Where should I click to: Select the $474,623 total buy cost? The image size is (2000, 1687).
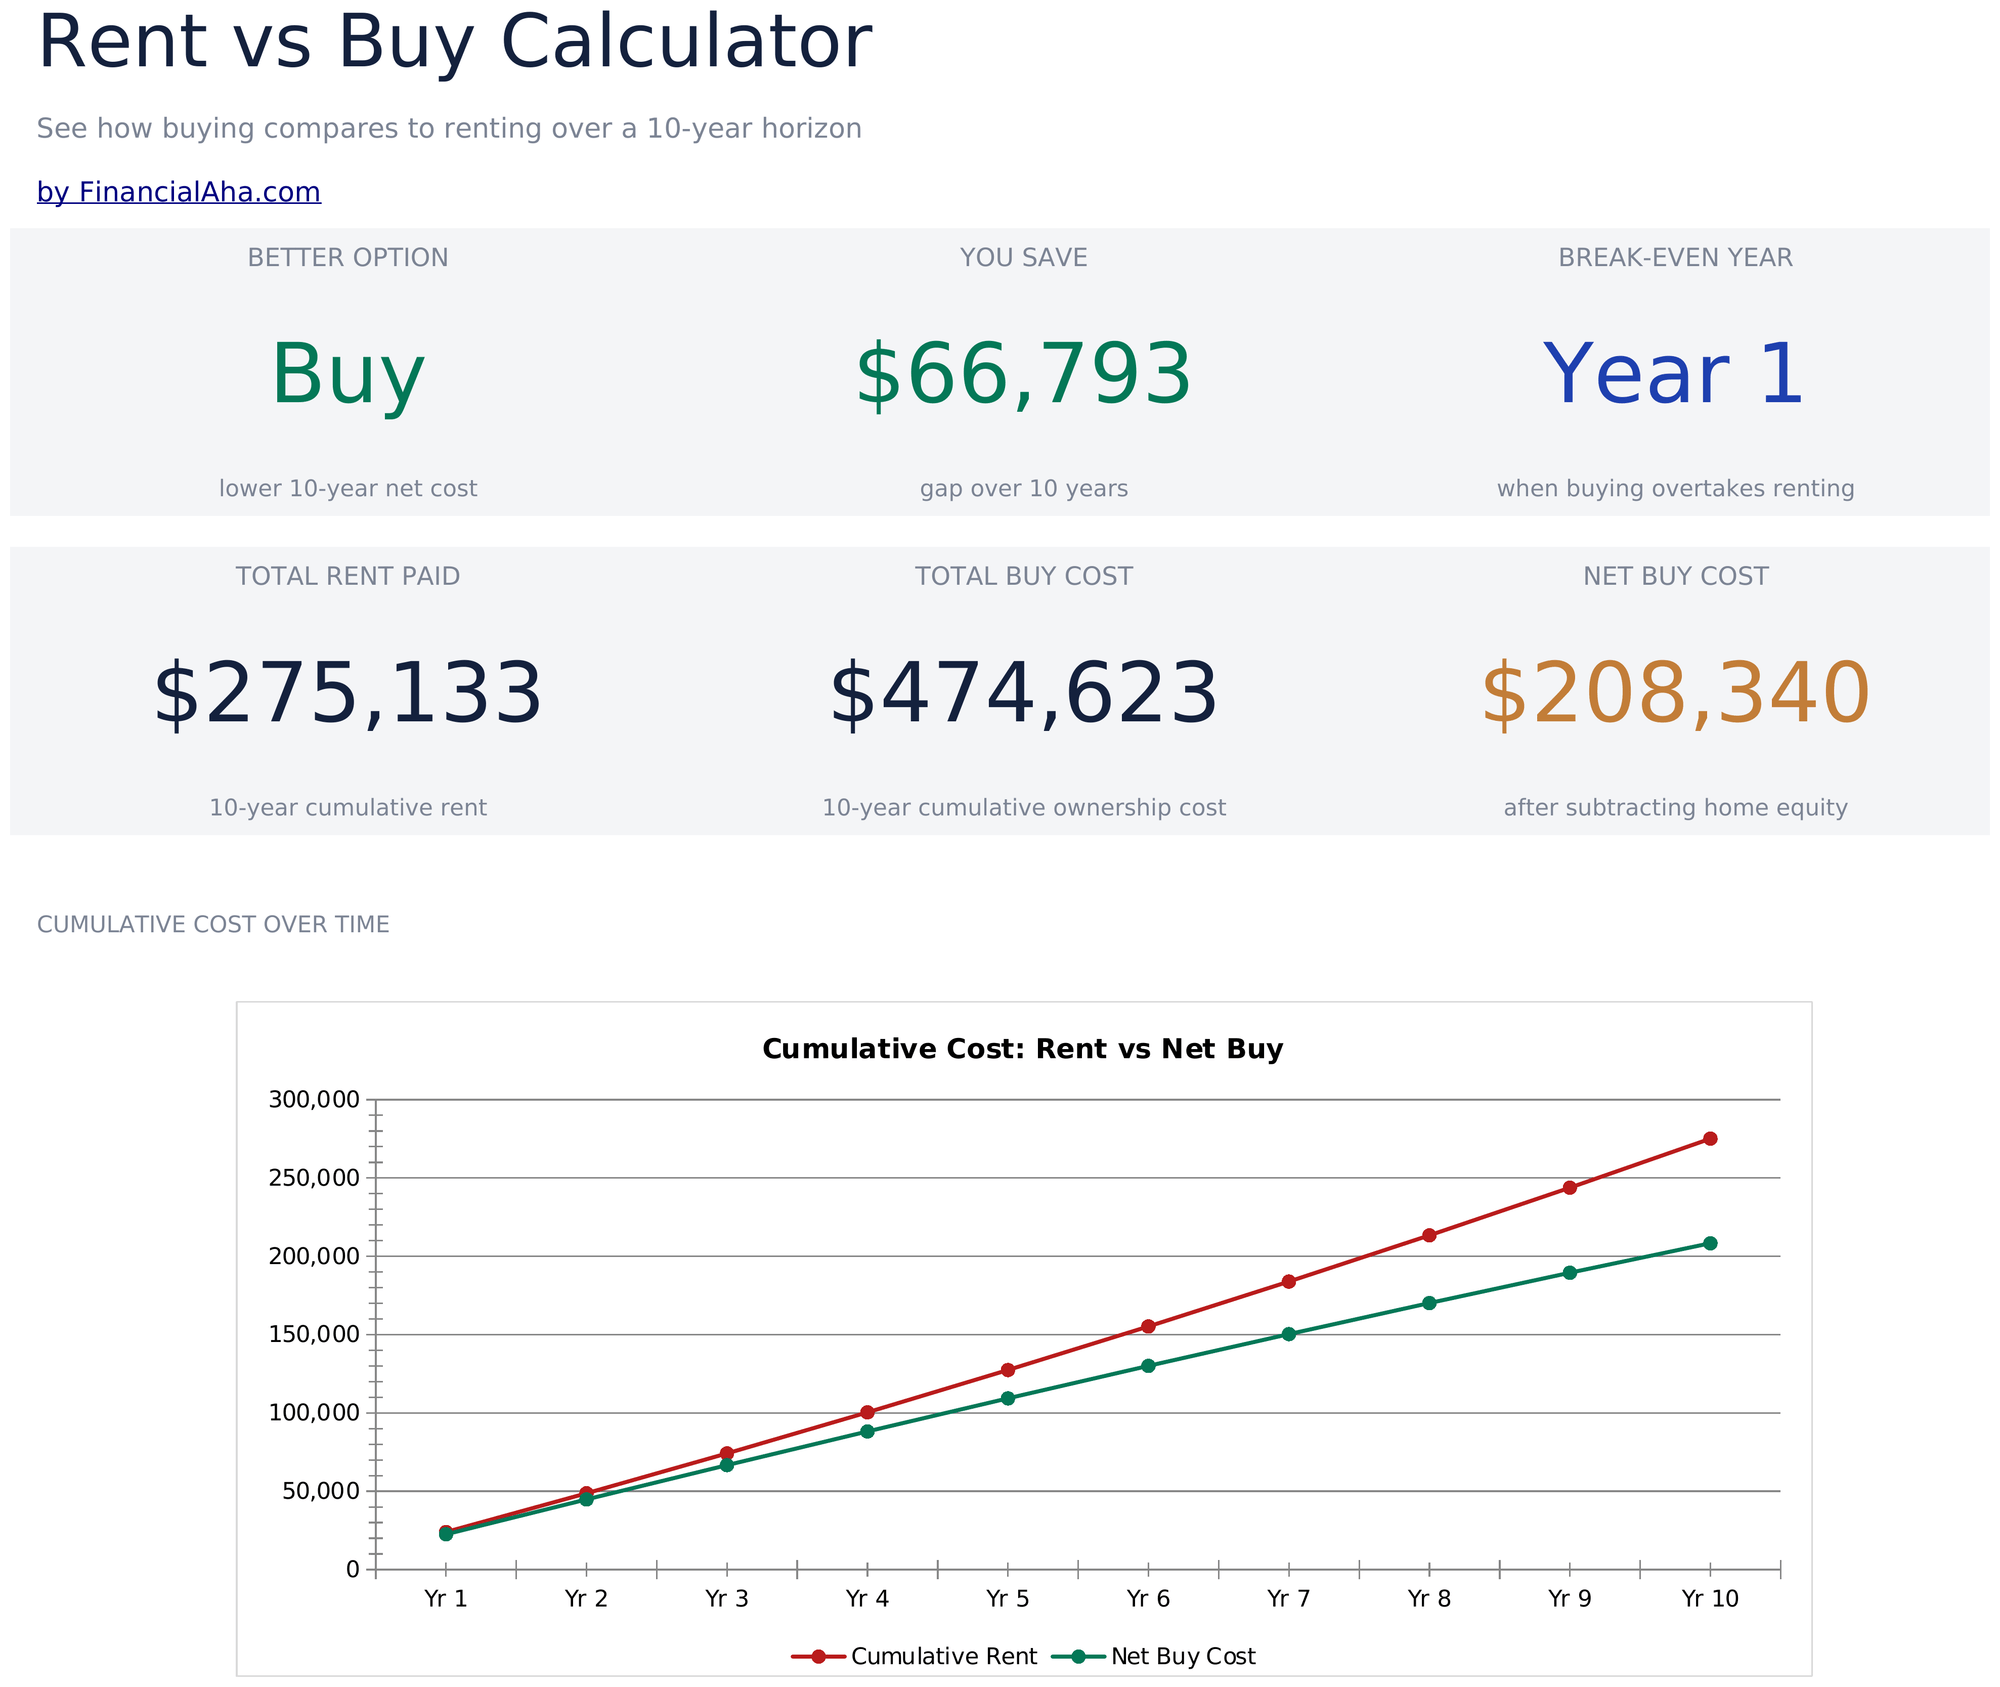(x=1024, y=694)
